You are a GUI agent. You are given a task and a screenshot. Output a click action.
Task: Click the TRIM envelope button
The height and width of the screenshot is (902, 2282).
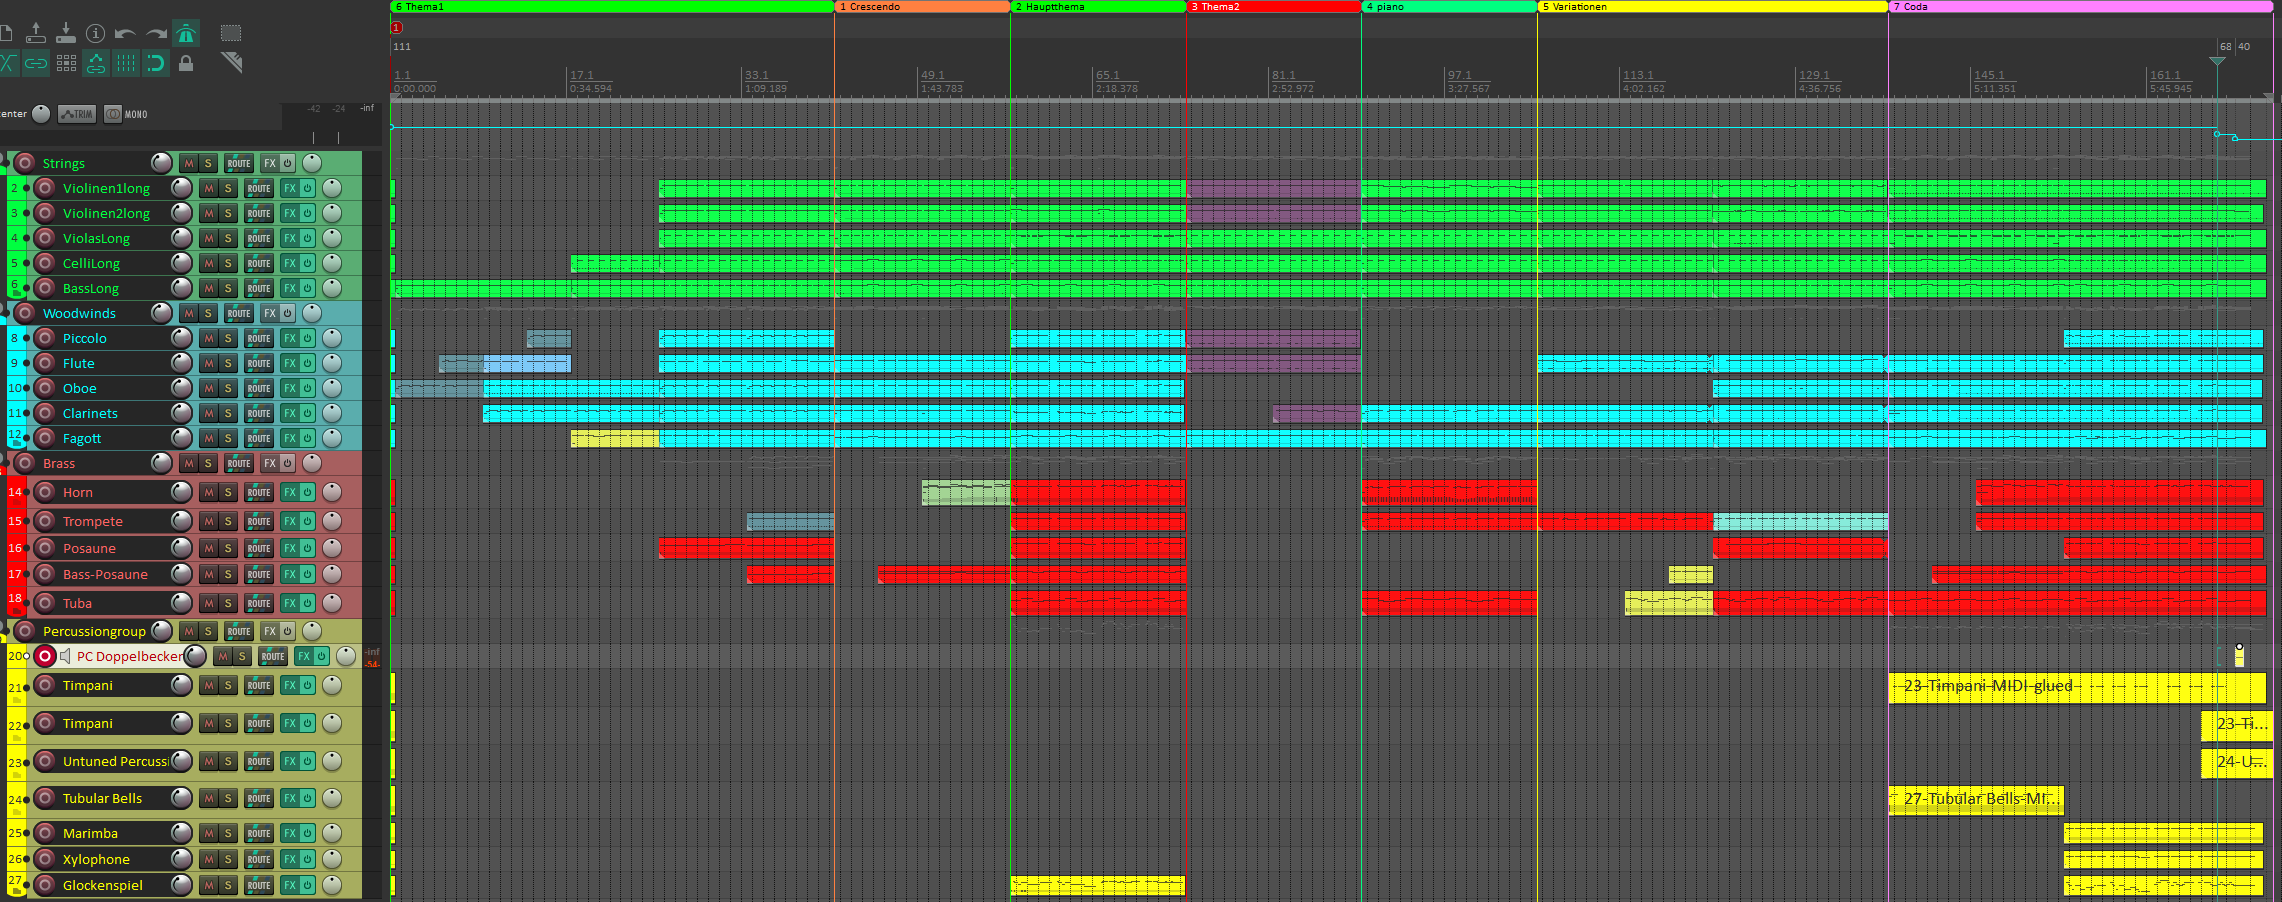pos(77,114)
